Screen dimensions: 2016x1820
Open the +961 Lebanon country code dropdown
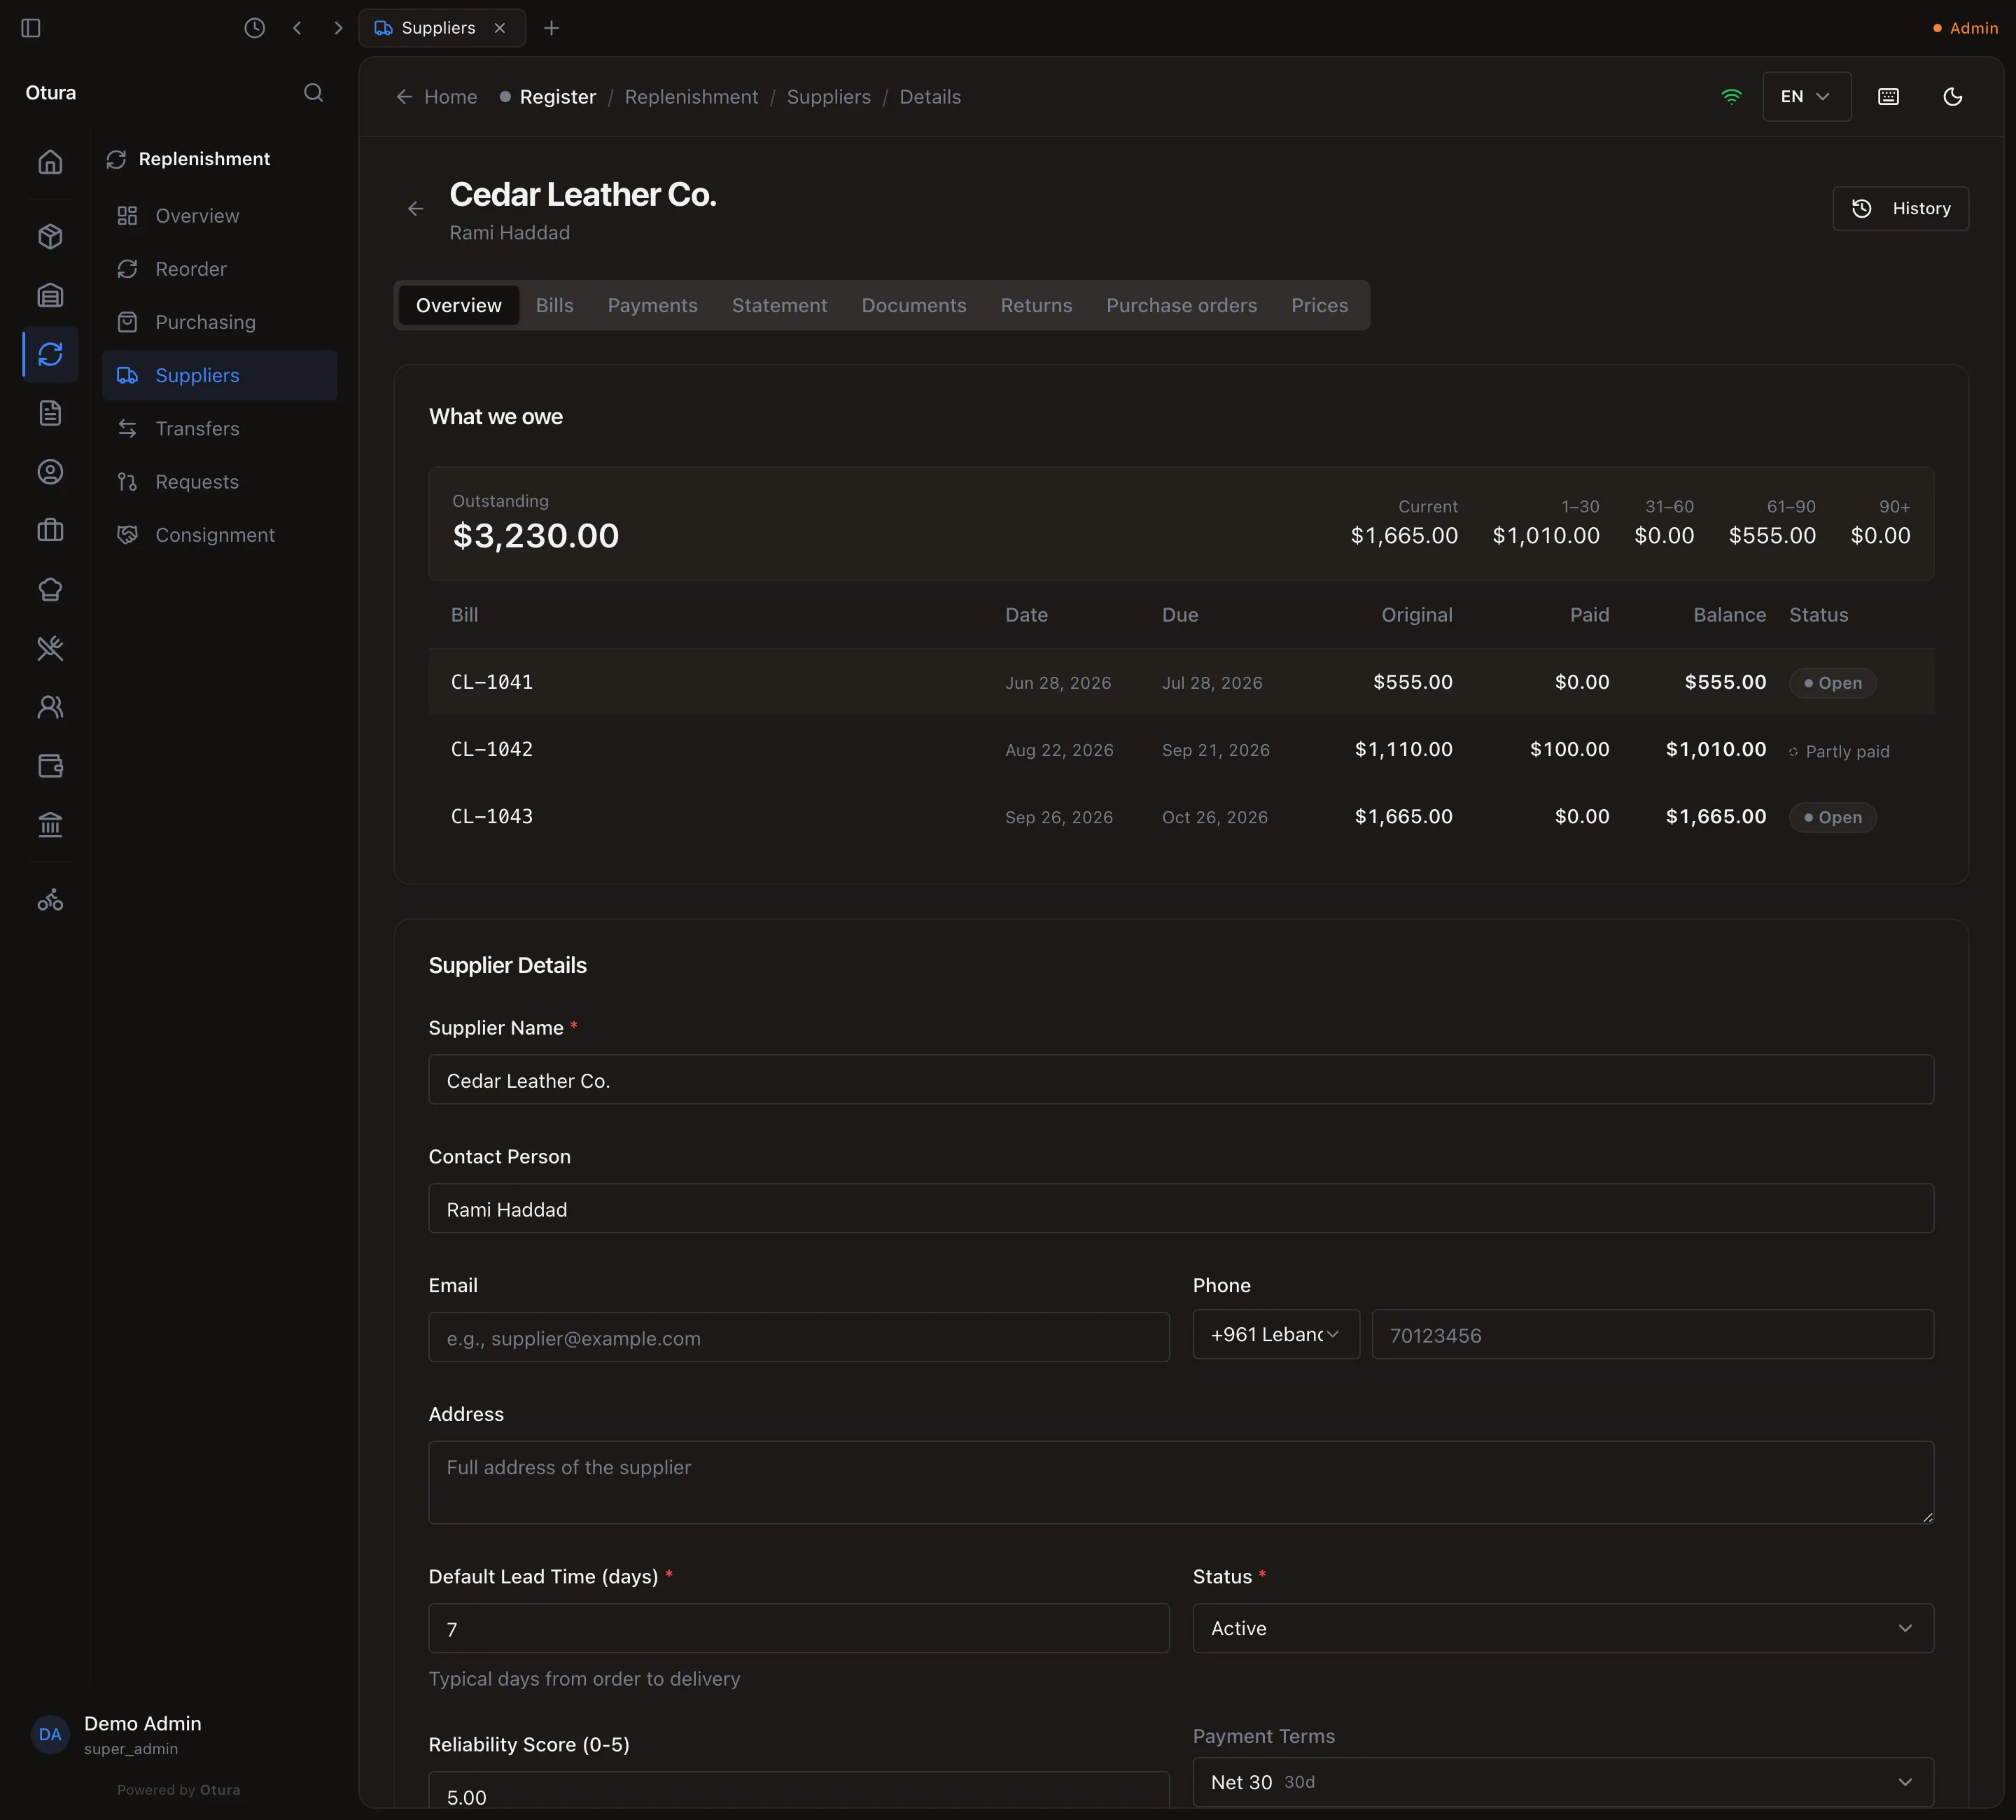[1276, 1334]
